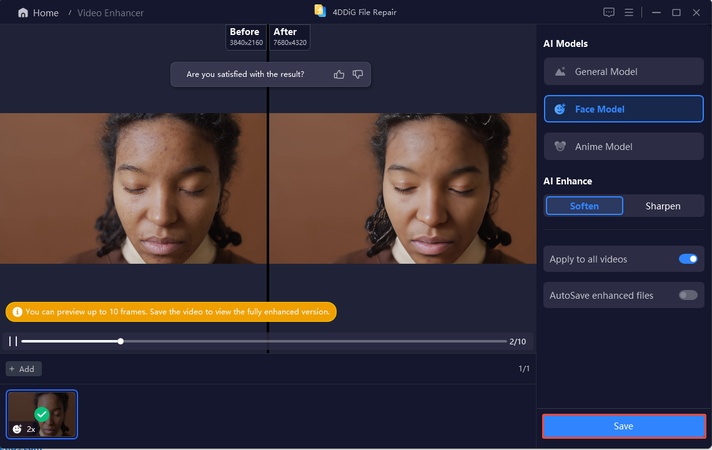Viewport: 712px width, 450px height.
Task: Add another video with the Add button
Action: click(x=24, y=369)
